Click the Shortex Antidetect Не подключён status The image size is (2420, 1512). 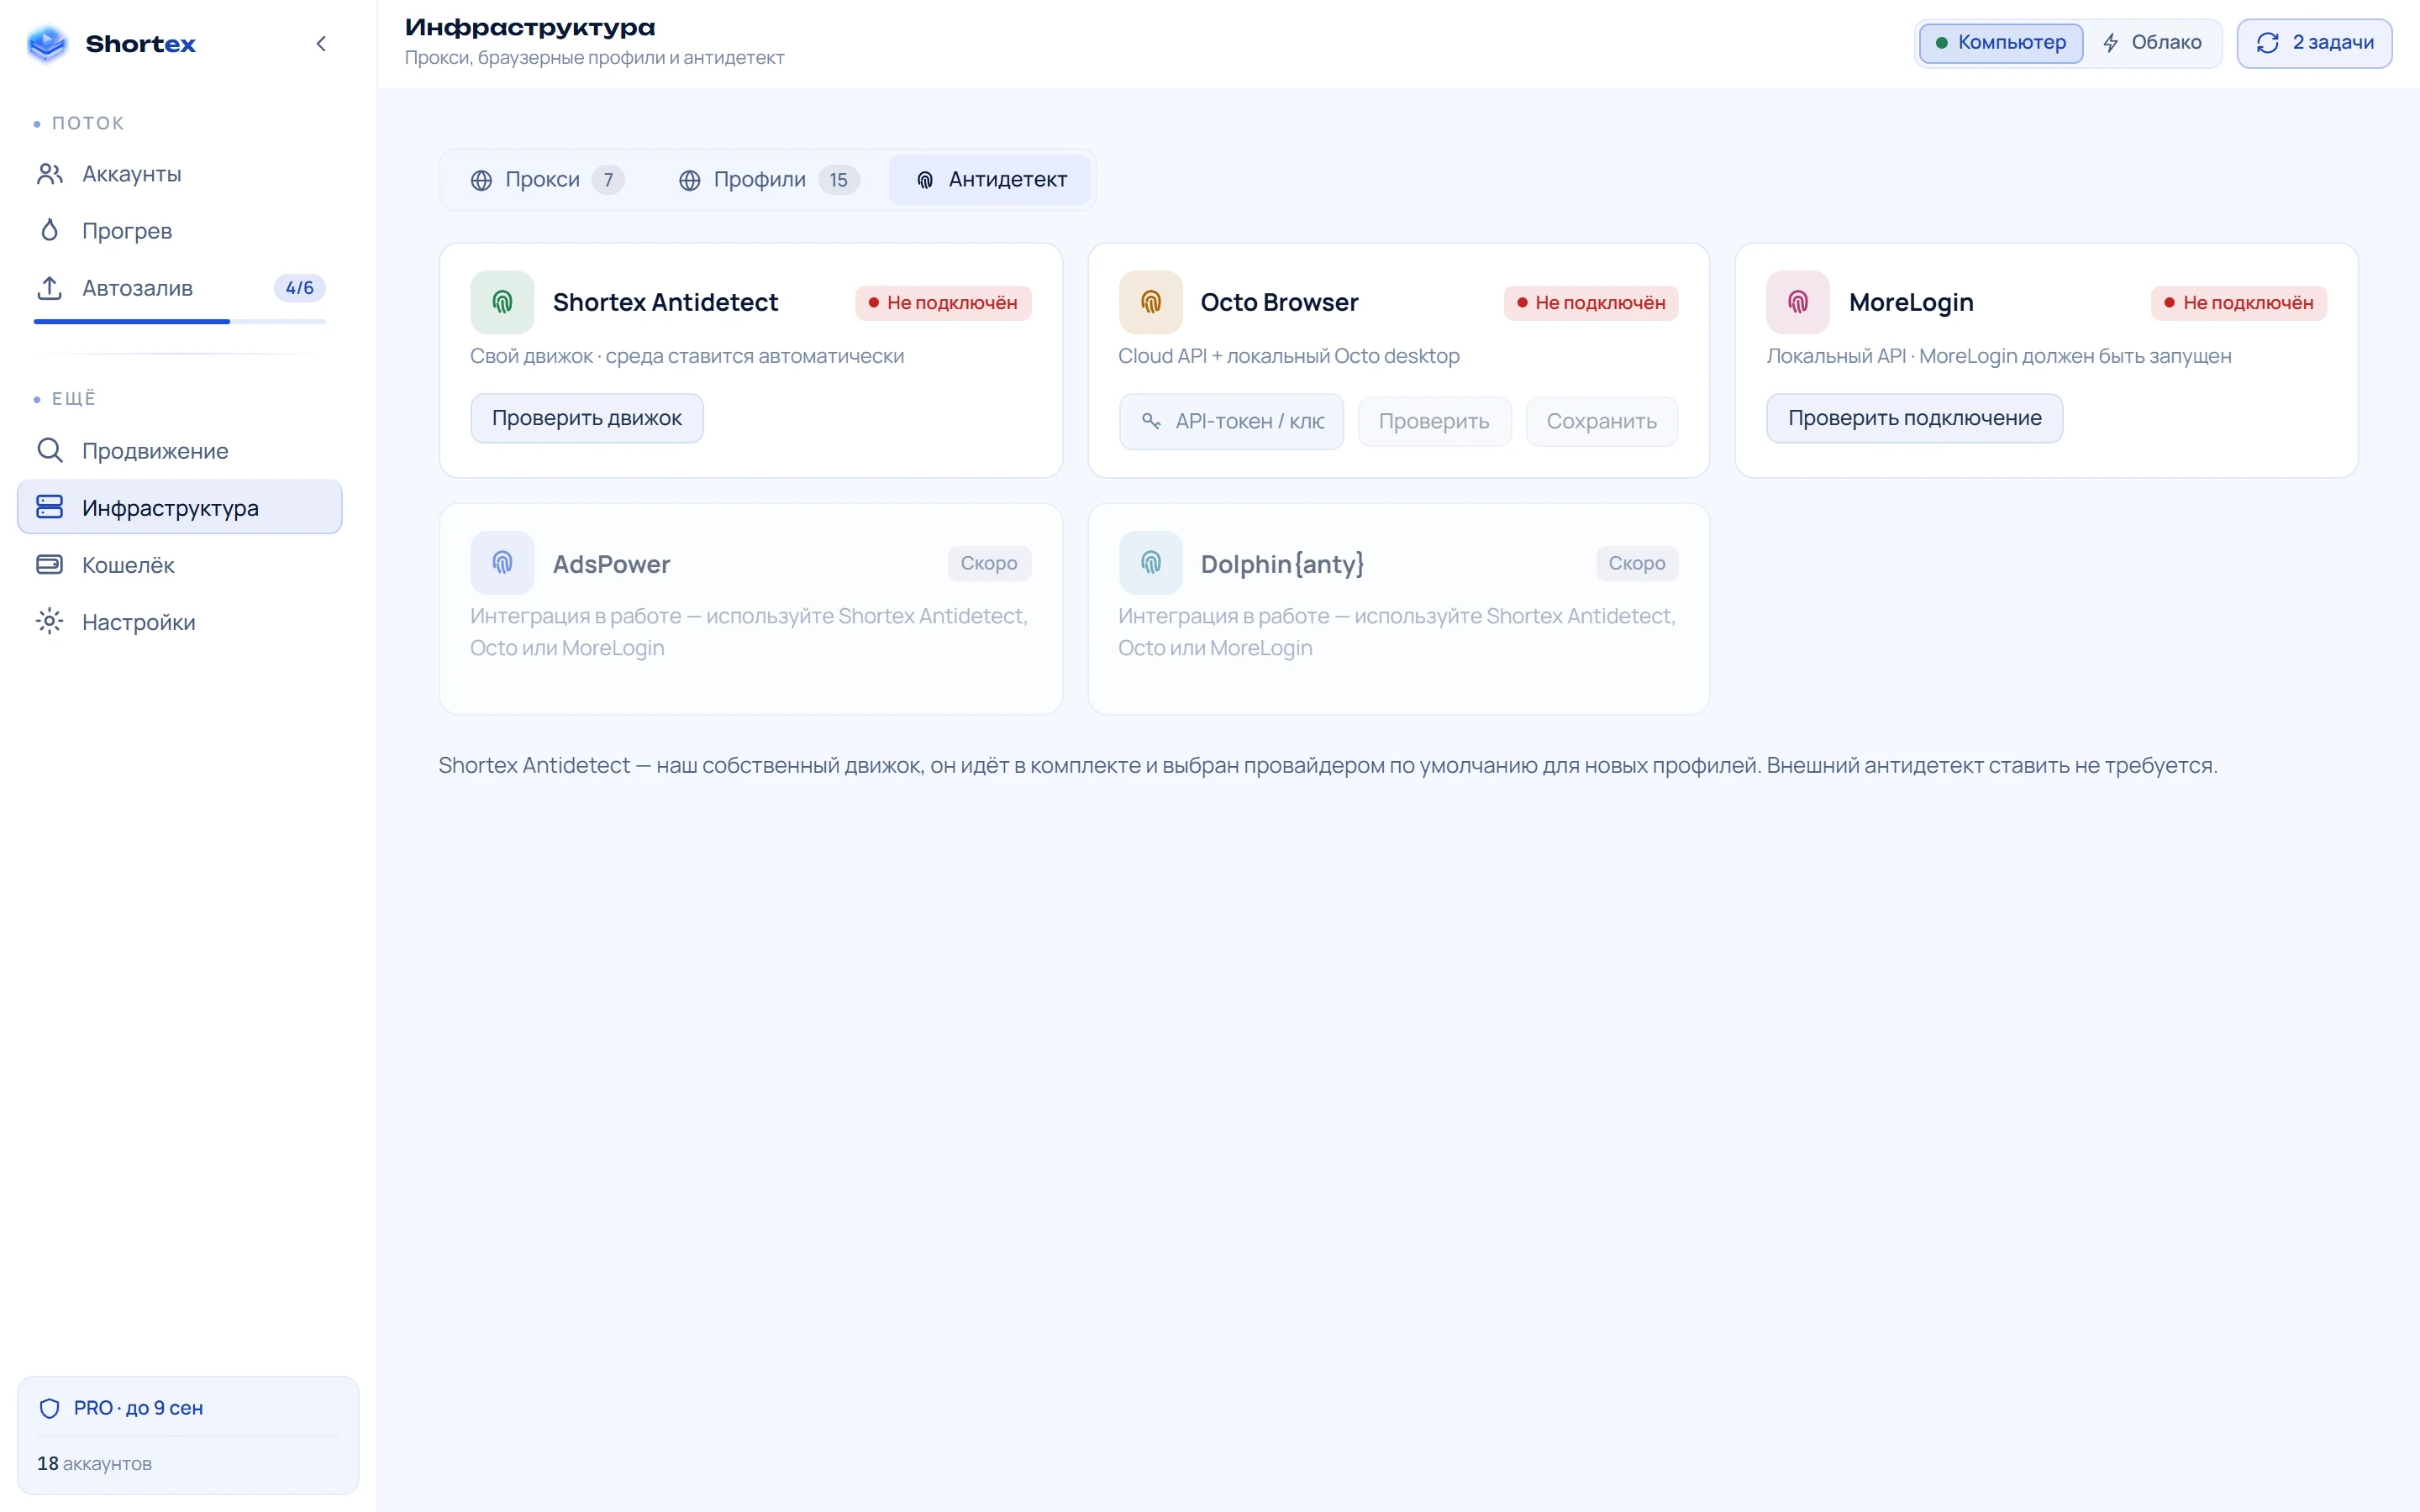[x=943, y=303]
